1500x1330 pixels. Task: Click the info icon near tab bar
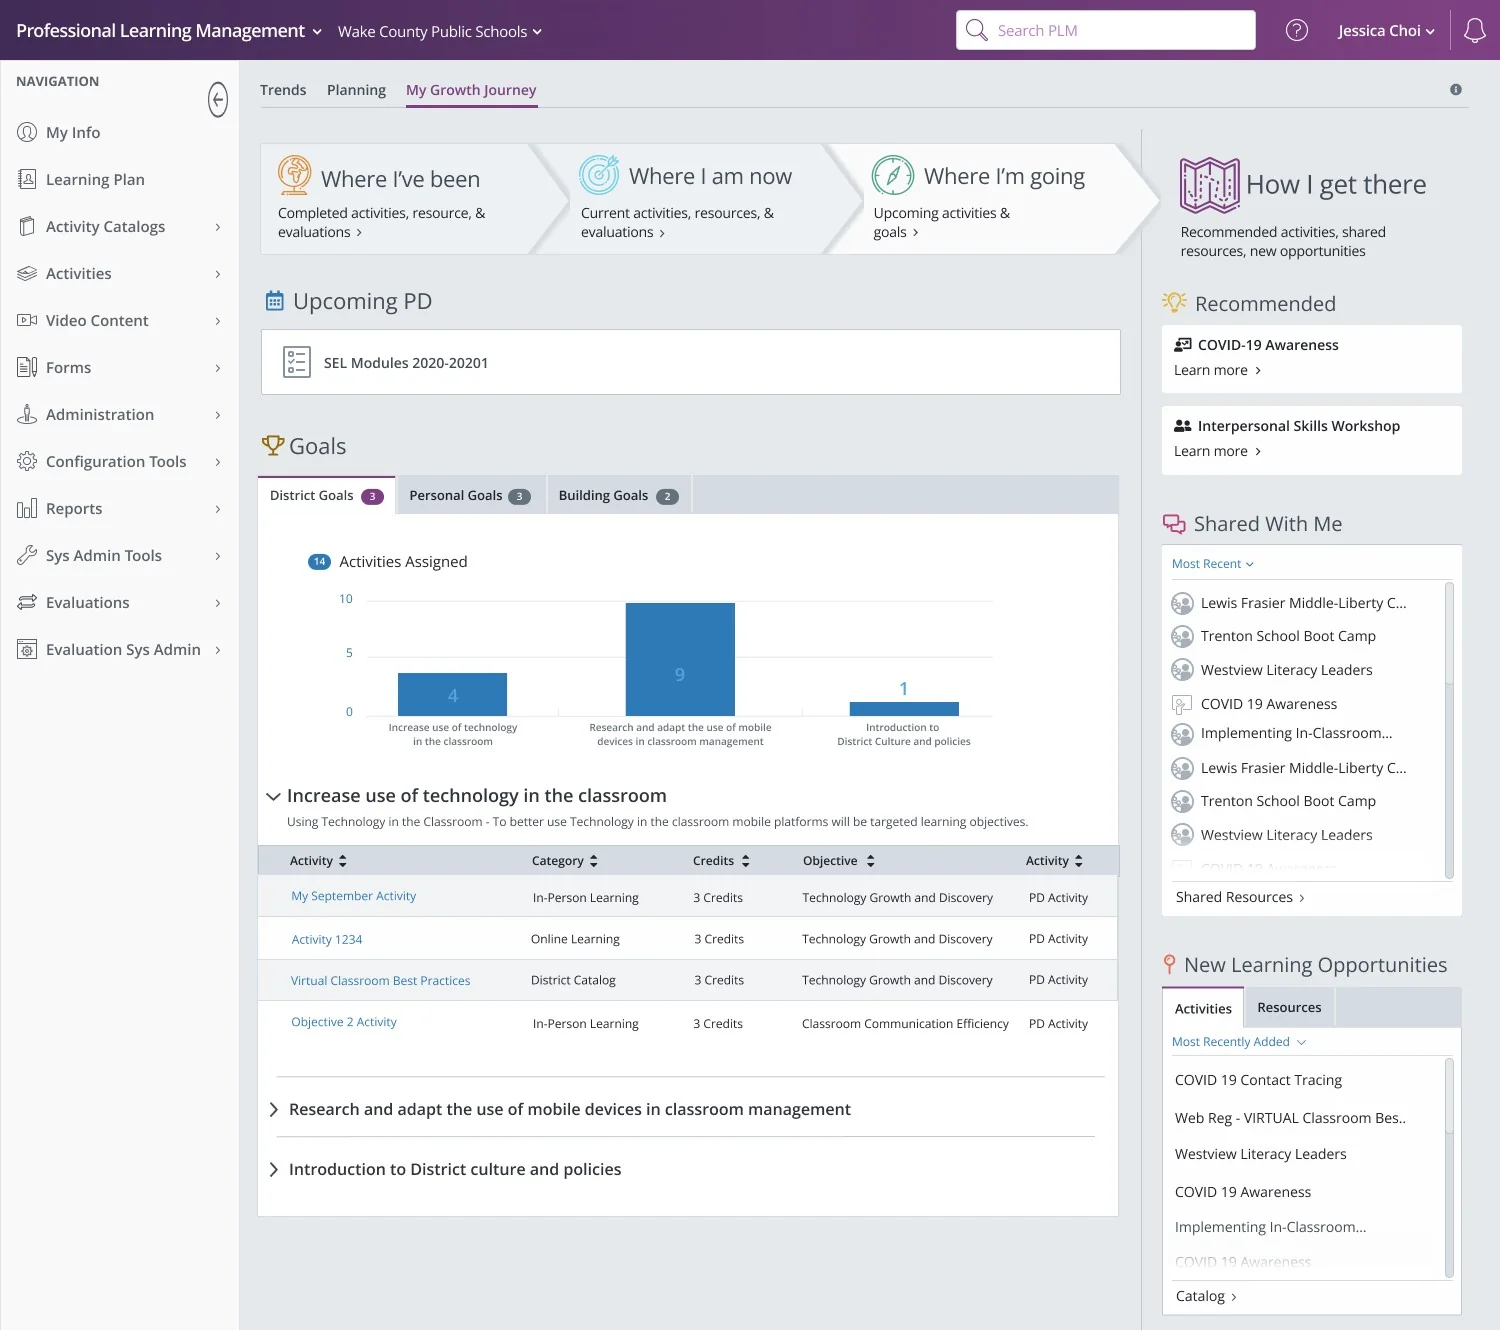pyautogui.click(x=1456, y=89)
